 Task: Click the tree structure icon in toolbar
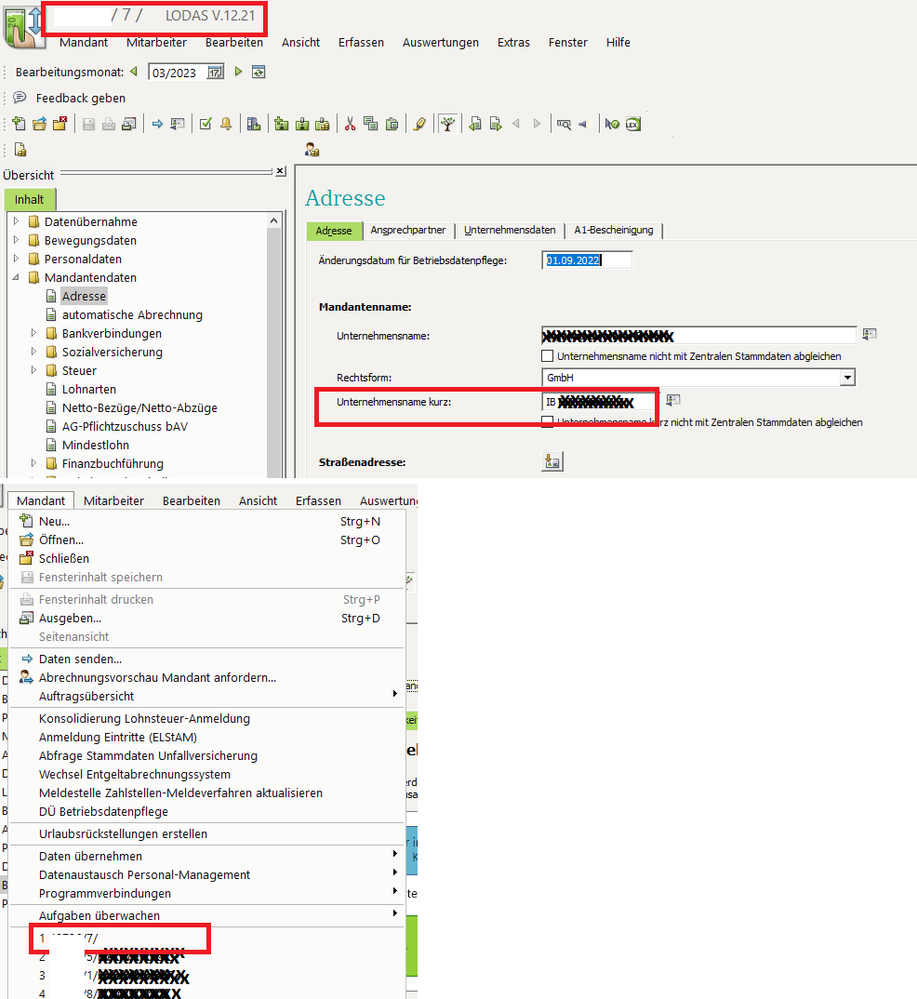click(x=449, y=124)
